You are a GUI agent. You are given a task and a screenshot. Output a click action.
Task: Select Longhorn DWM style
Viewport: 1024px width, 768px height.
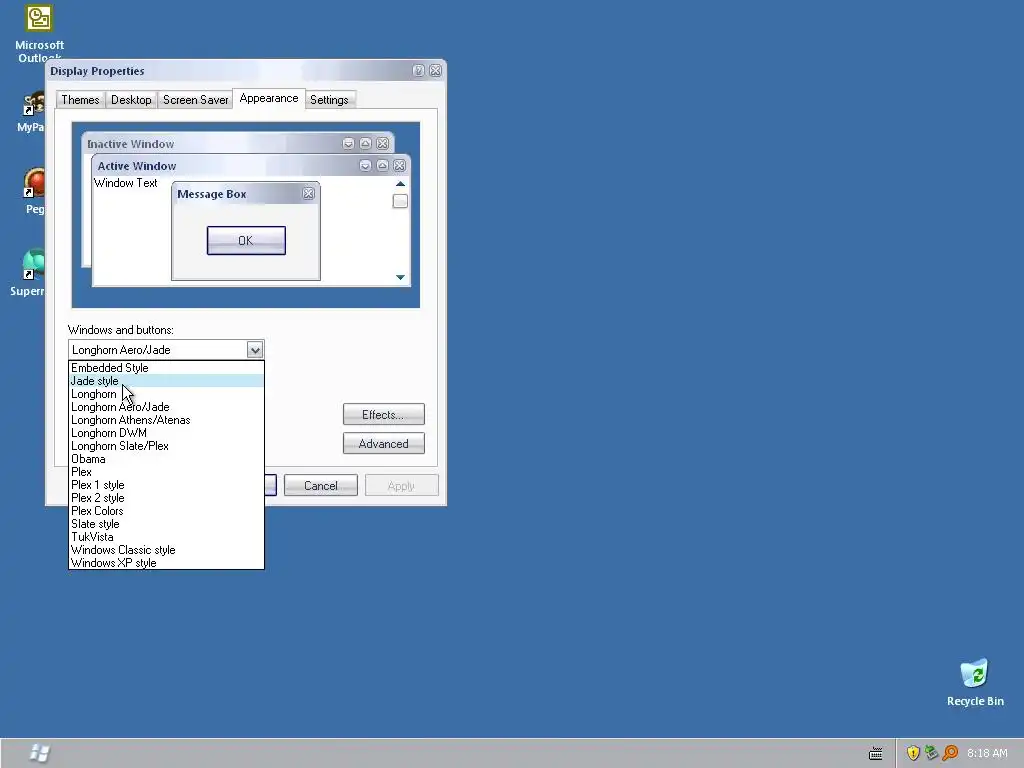coord(166,433)
